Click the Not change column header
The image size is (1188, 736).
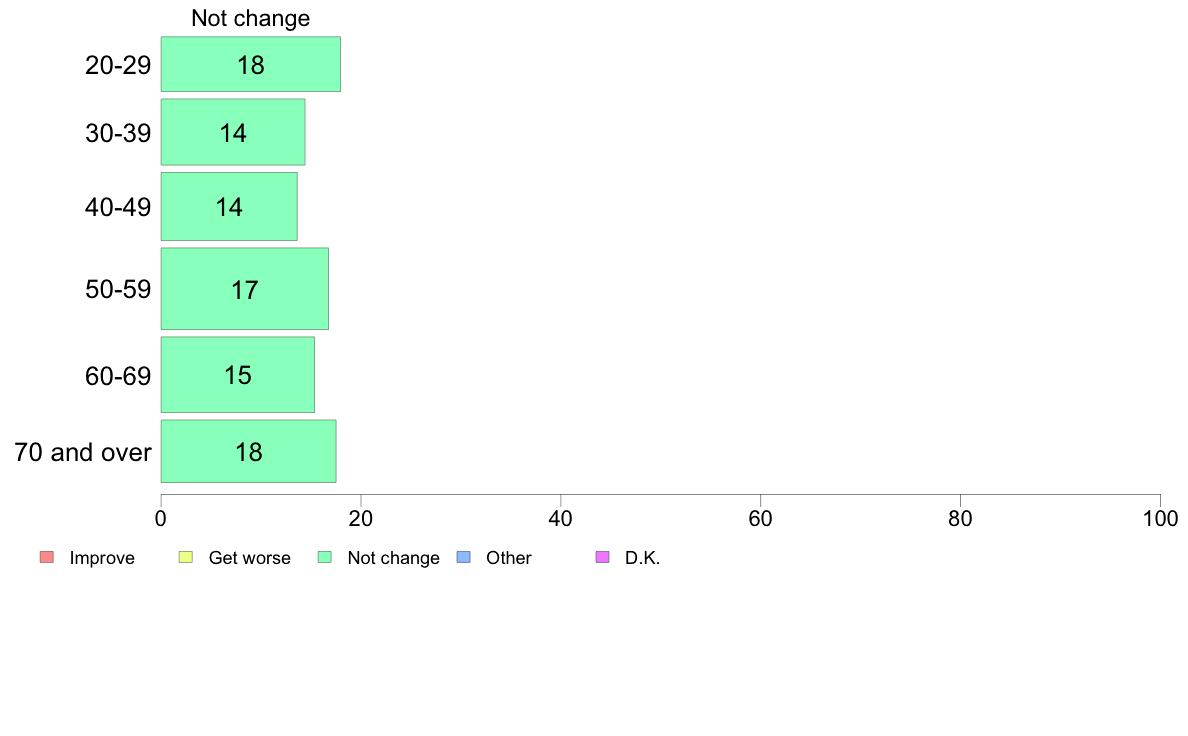point(251,18)
